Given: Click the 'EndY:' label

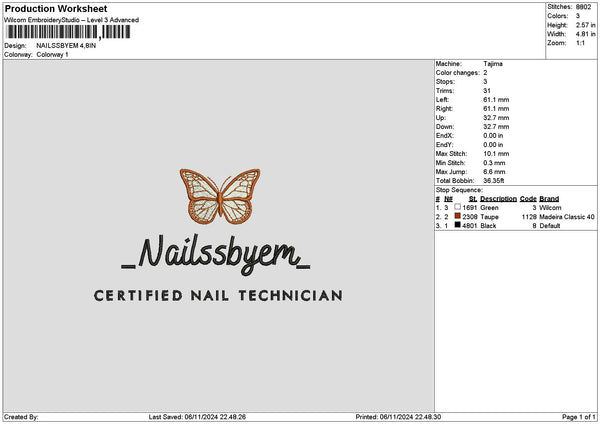Looking at the screenshot, I should tap(445, 145).
